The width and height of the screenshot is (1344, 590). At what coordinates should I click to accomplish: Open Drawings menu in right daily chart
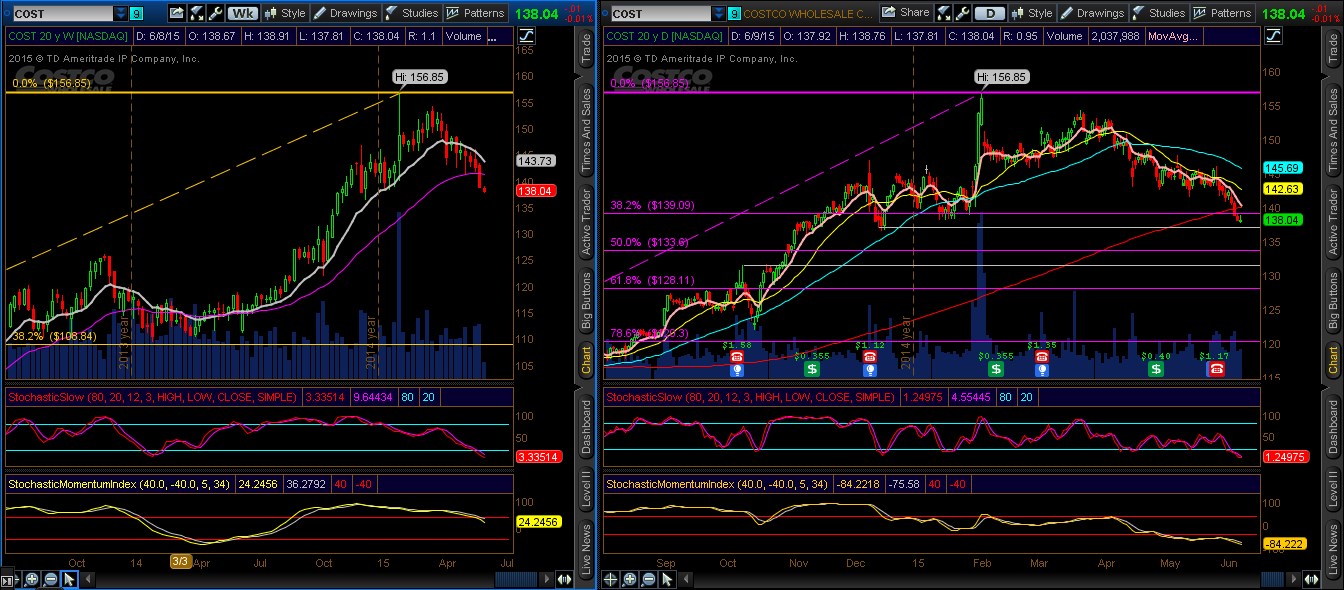pos(1092,13)
